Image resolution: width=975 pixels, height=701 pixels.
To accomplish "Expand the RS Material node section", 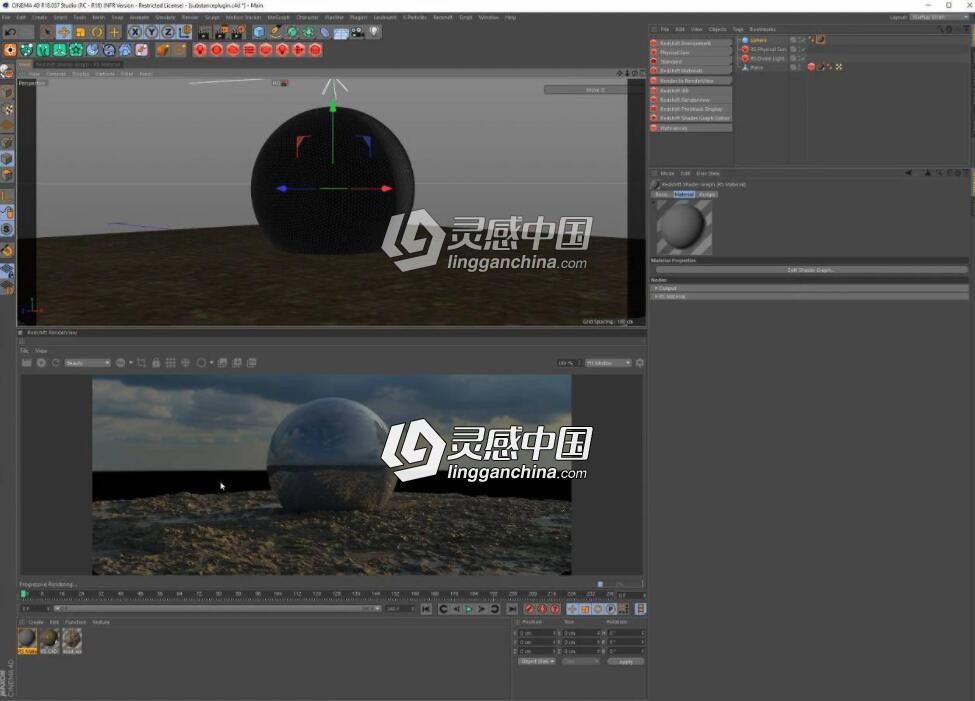I will coord(808,297).
